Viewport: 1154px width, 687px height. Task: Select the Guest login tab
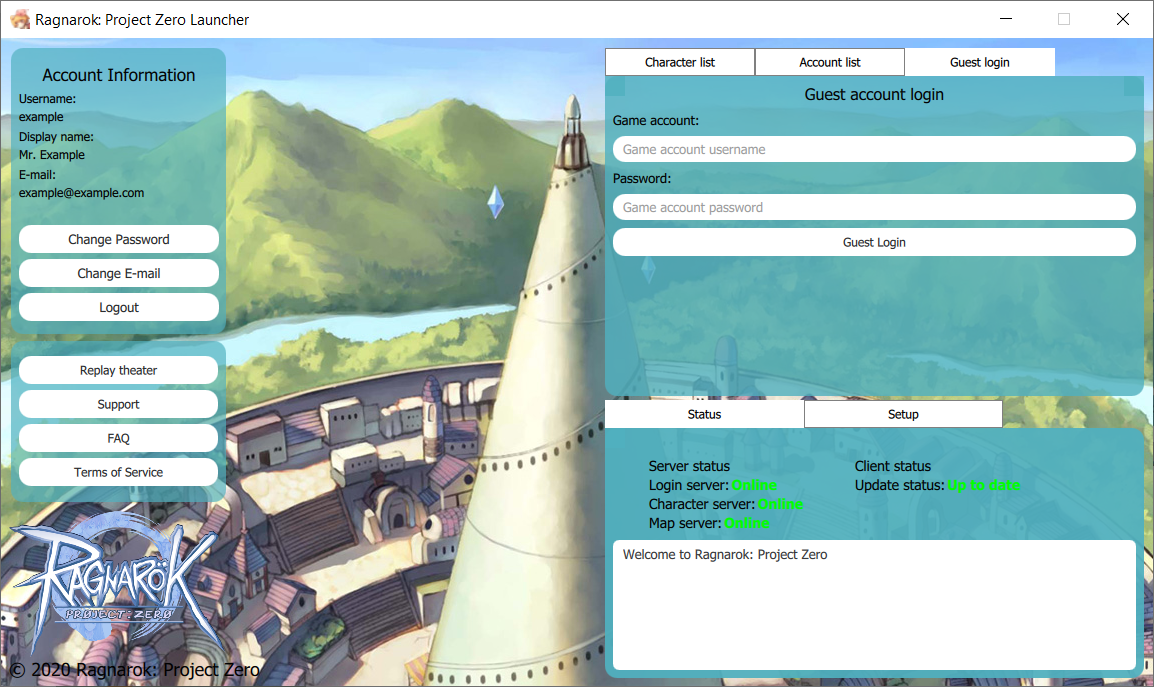click(980, 62)
